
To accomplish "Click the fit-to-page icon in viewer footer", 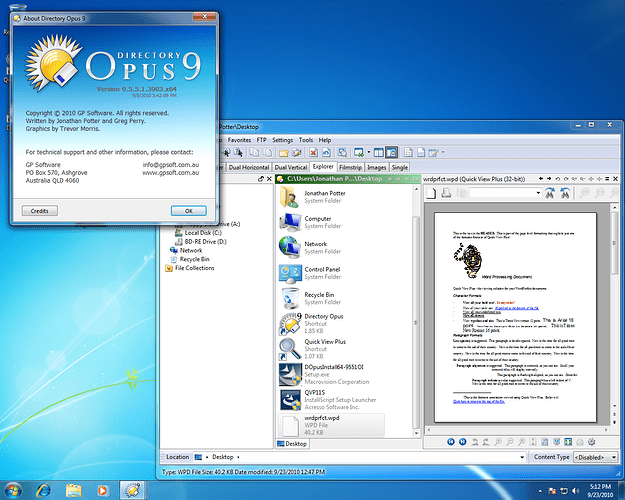I will [x=533, y=441].
